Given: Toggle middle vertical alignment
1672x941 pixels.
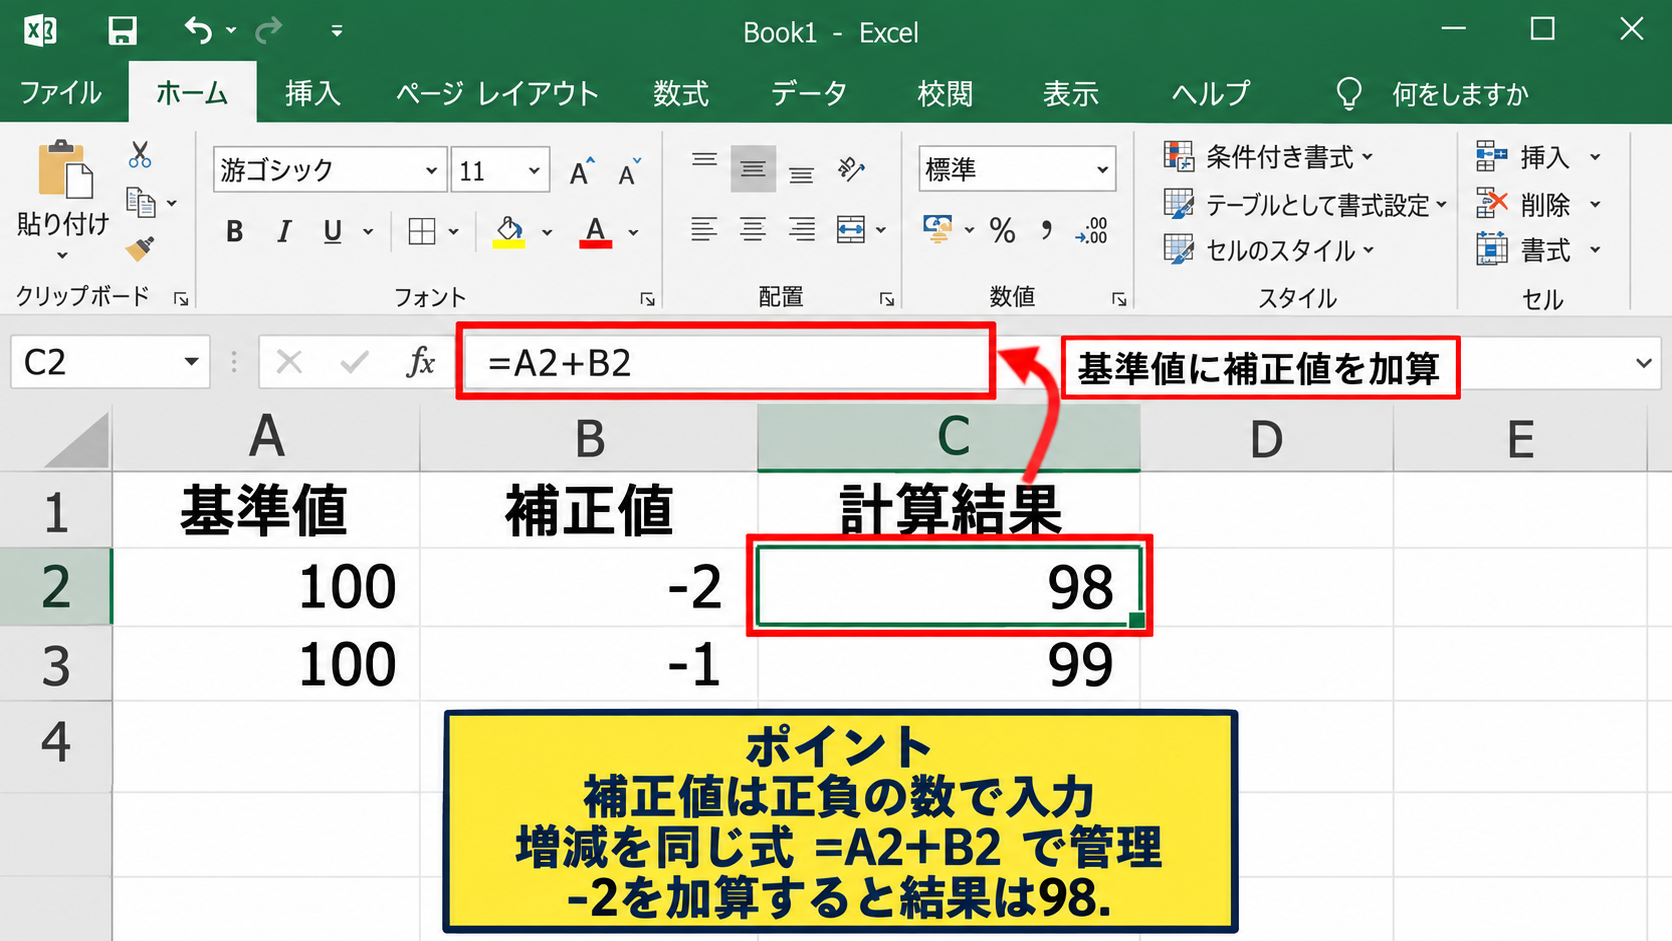Looking at the screenshot, I should [752, 170].
